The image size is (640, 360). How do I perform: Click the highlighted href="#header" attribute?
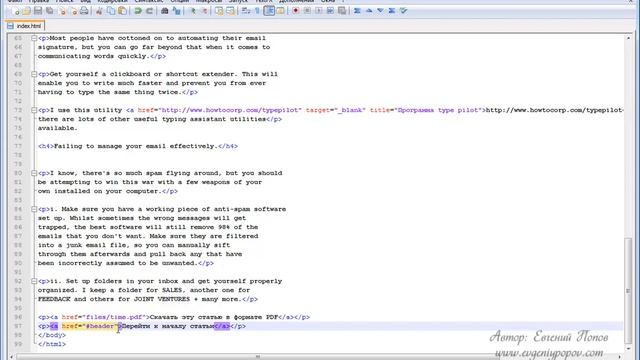89,326
